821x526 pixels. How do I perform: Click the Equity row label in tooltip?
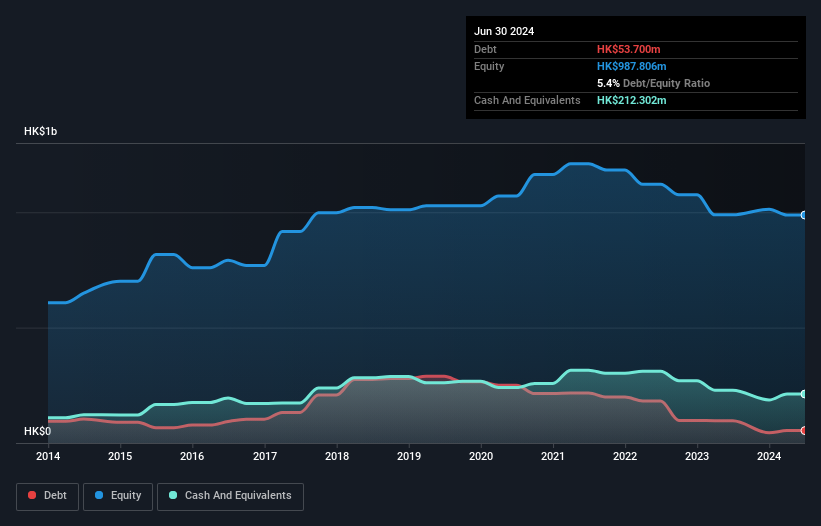pos(489,66)
